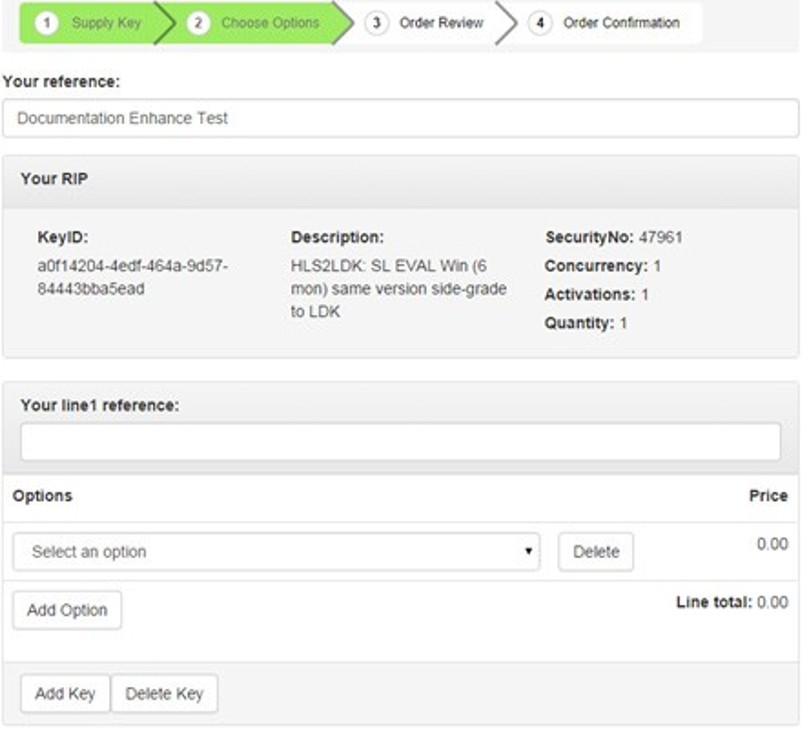Click the step 1 number circle
Viewport: 802px width, 730px height.
coord(47,23)
